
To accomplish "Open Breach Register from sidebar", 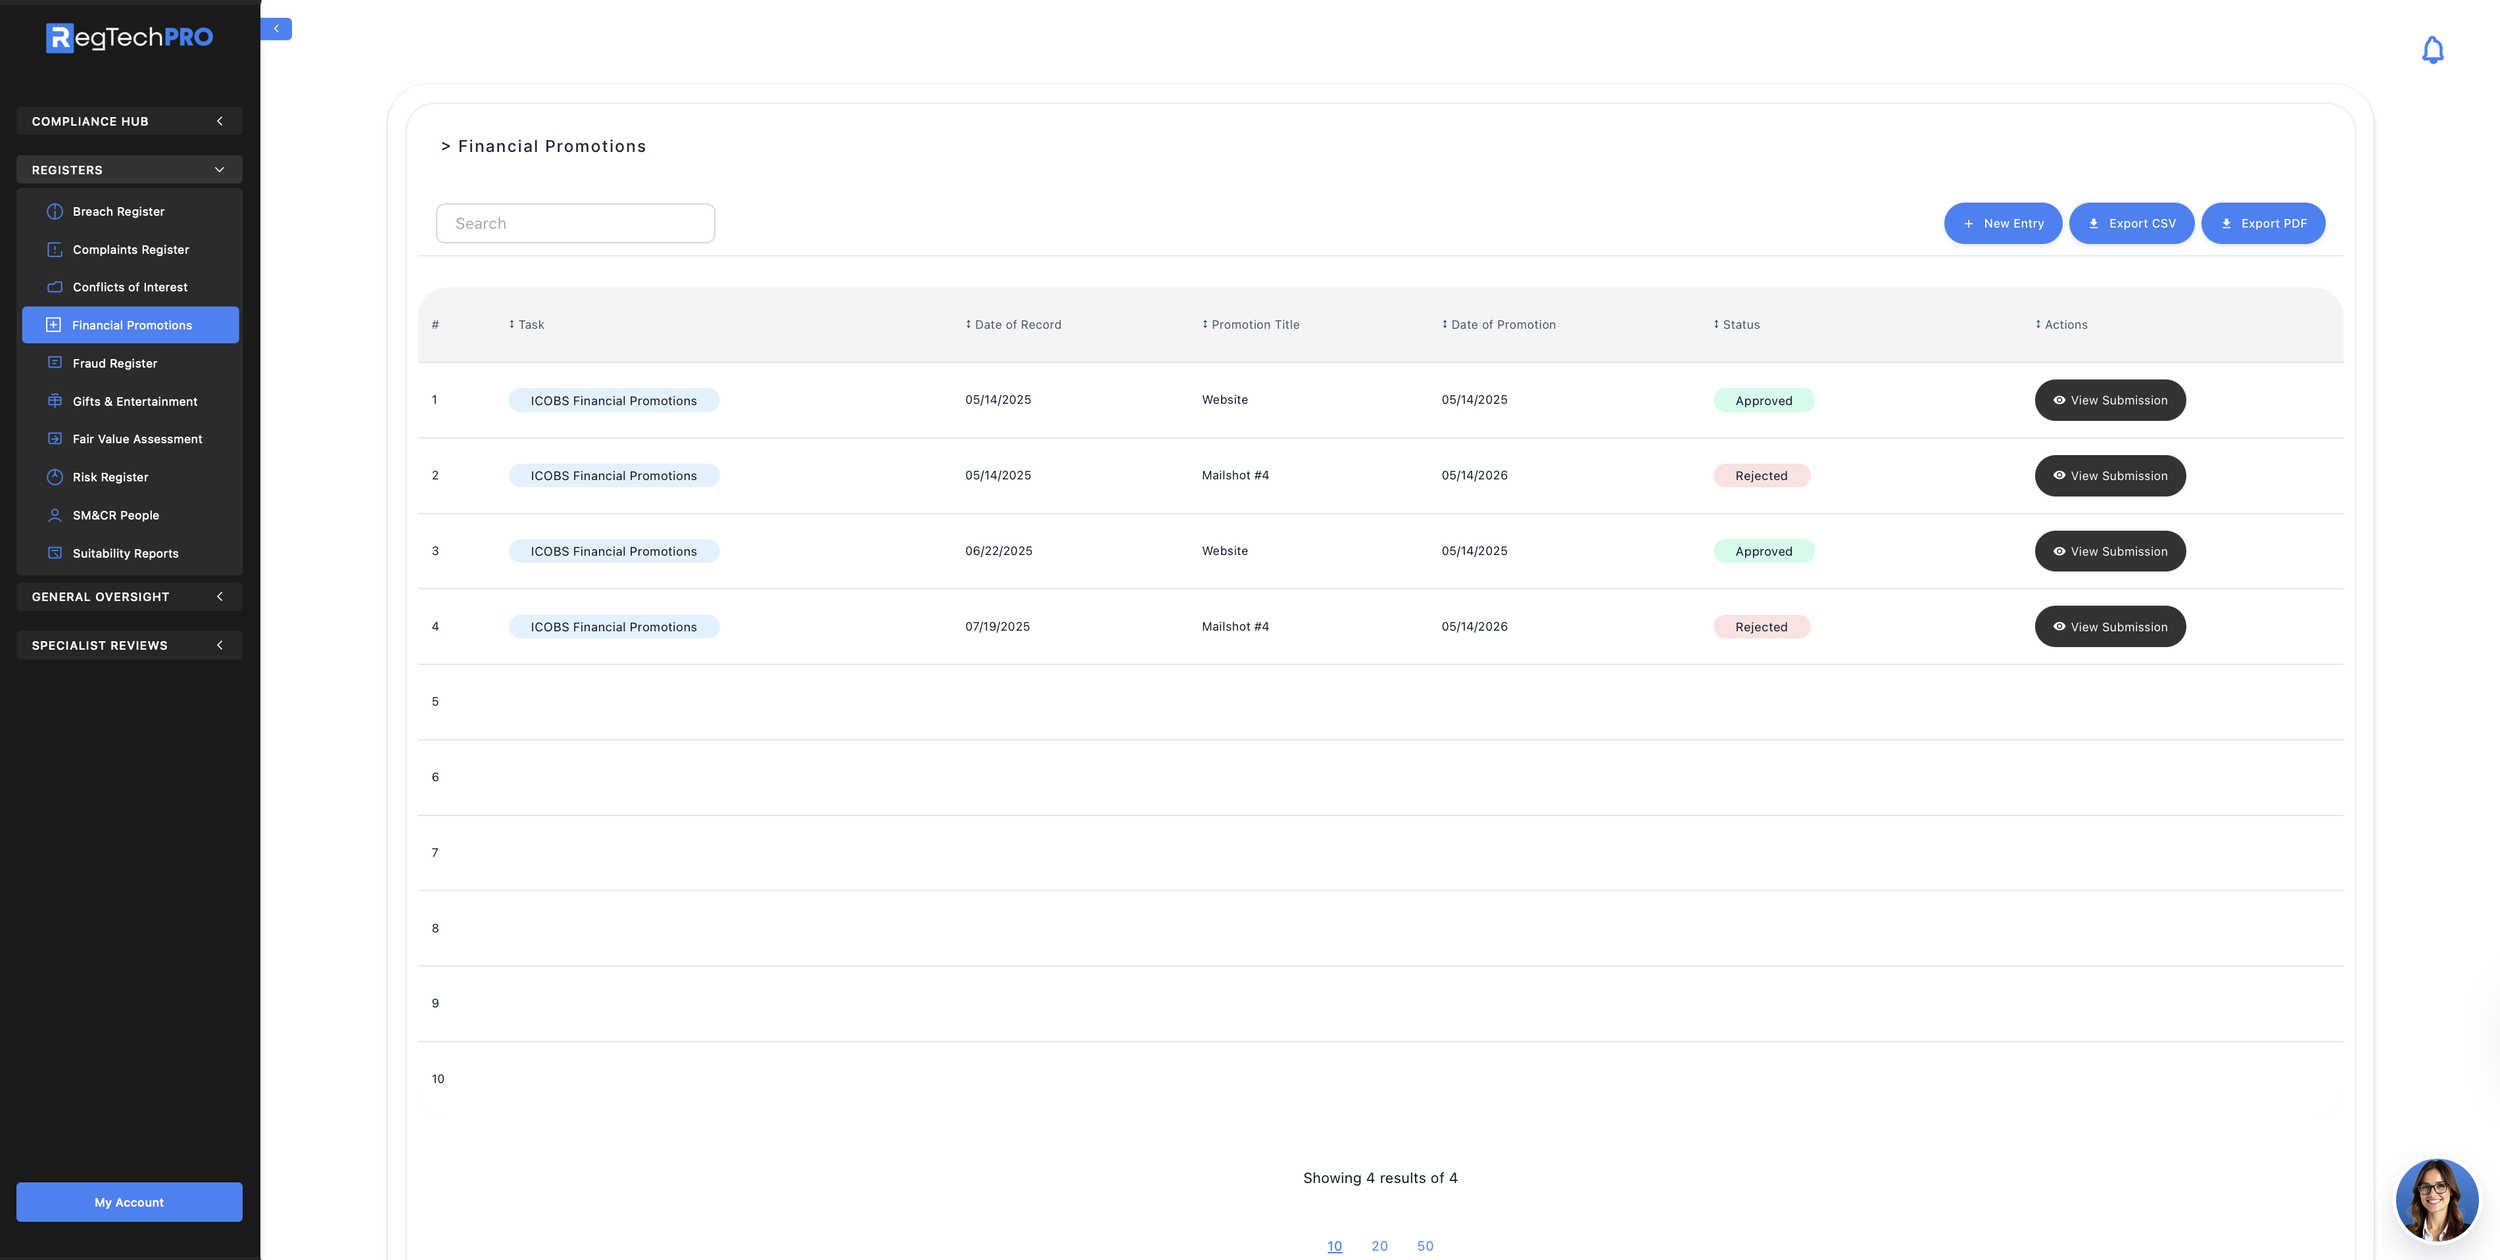I will coord(118,212).
